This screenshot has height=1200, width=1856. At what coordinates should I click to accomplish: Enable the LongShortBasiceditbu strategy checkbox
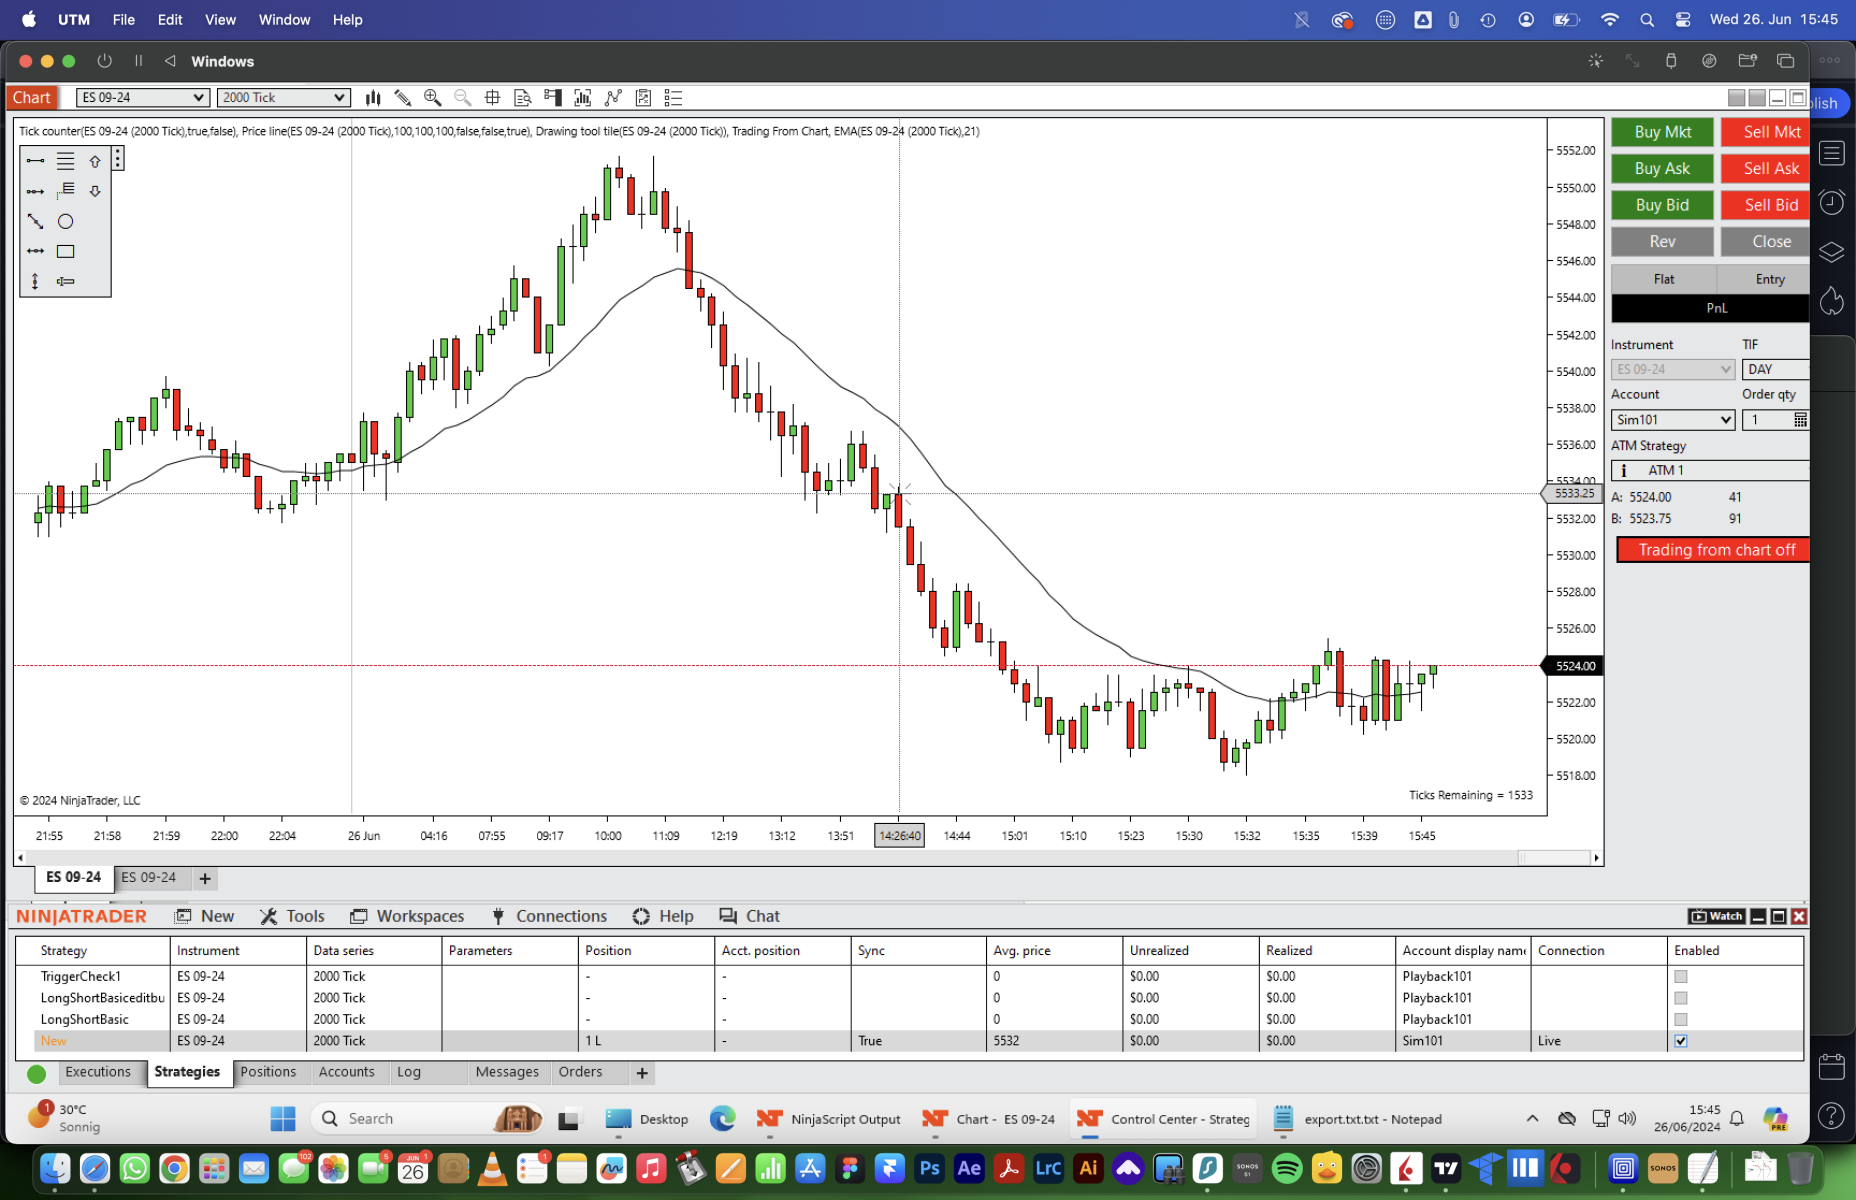(x=1681, y=998)
